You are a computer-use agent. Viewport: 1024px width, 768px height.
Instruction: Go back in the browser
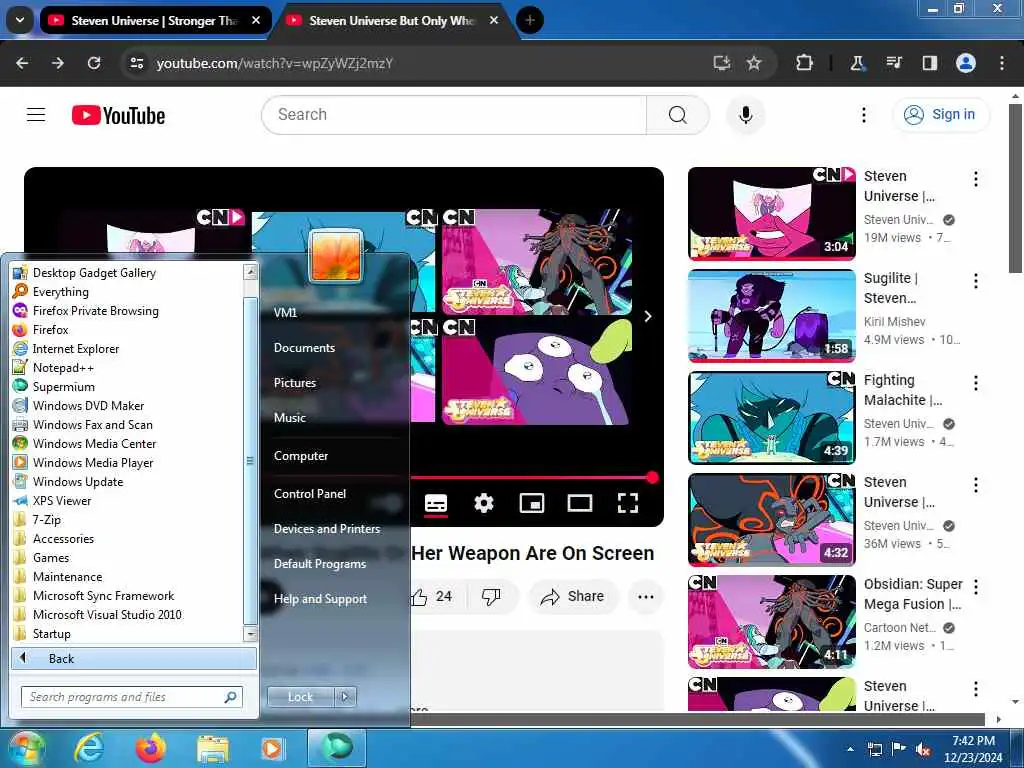22,63
